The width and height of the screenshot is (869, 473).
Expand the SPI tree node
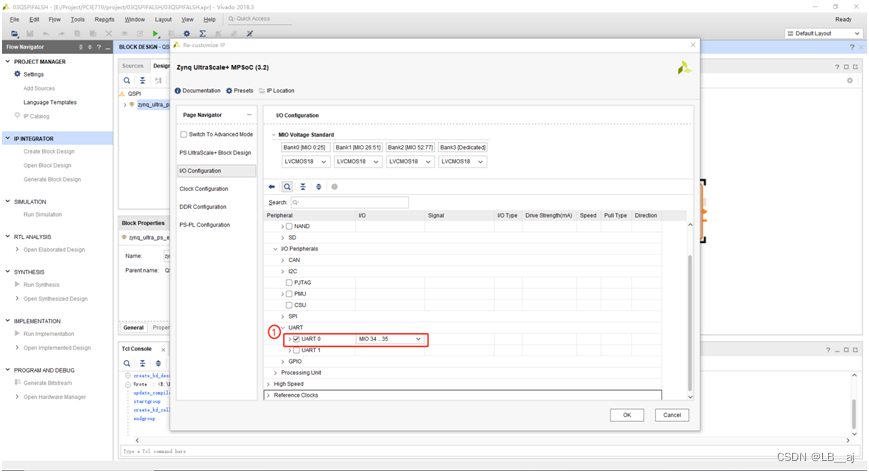282,317
